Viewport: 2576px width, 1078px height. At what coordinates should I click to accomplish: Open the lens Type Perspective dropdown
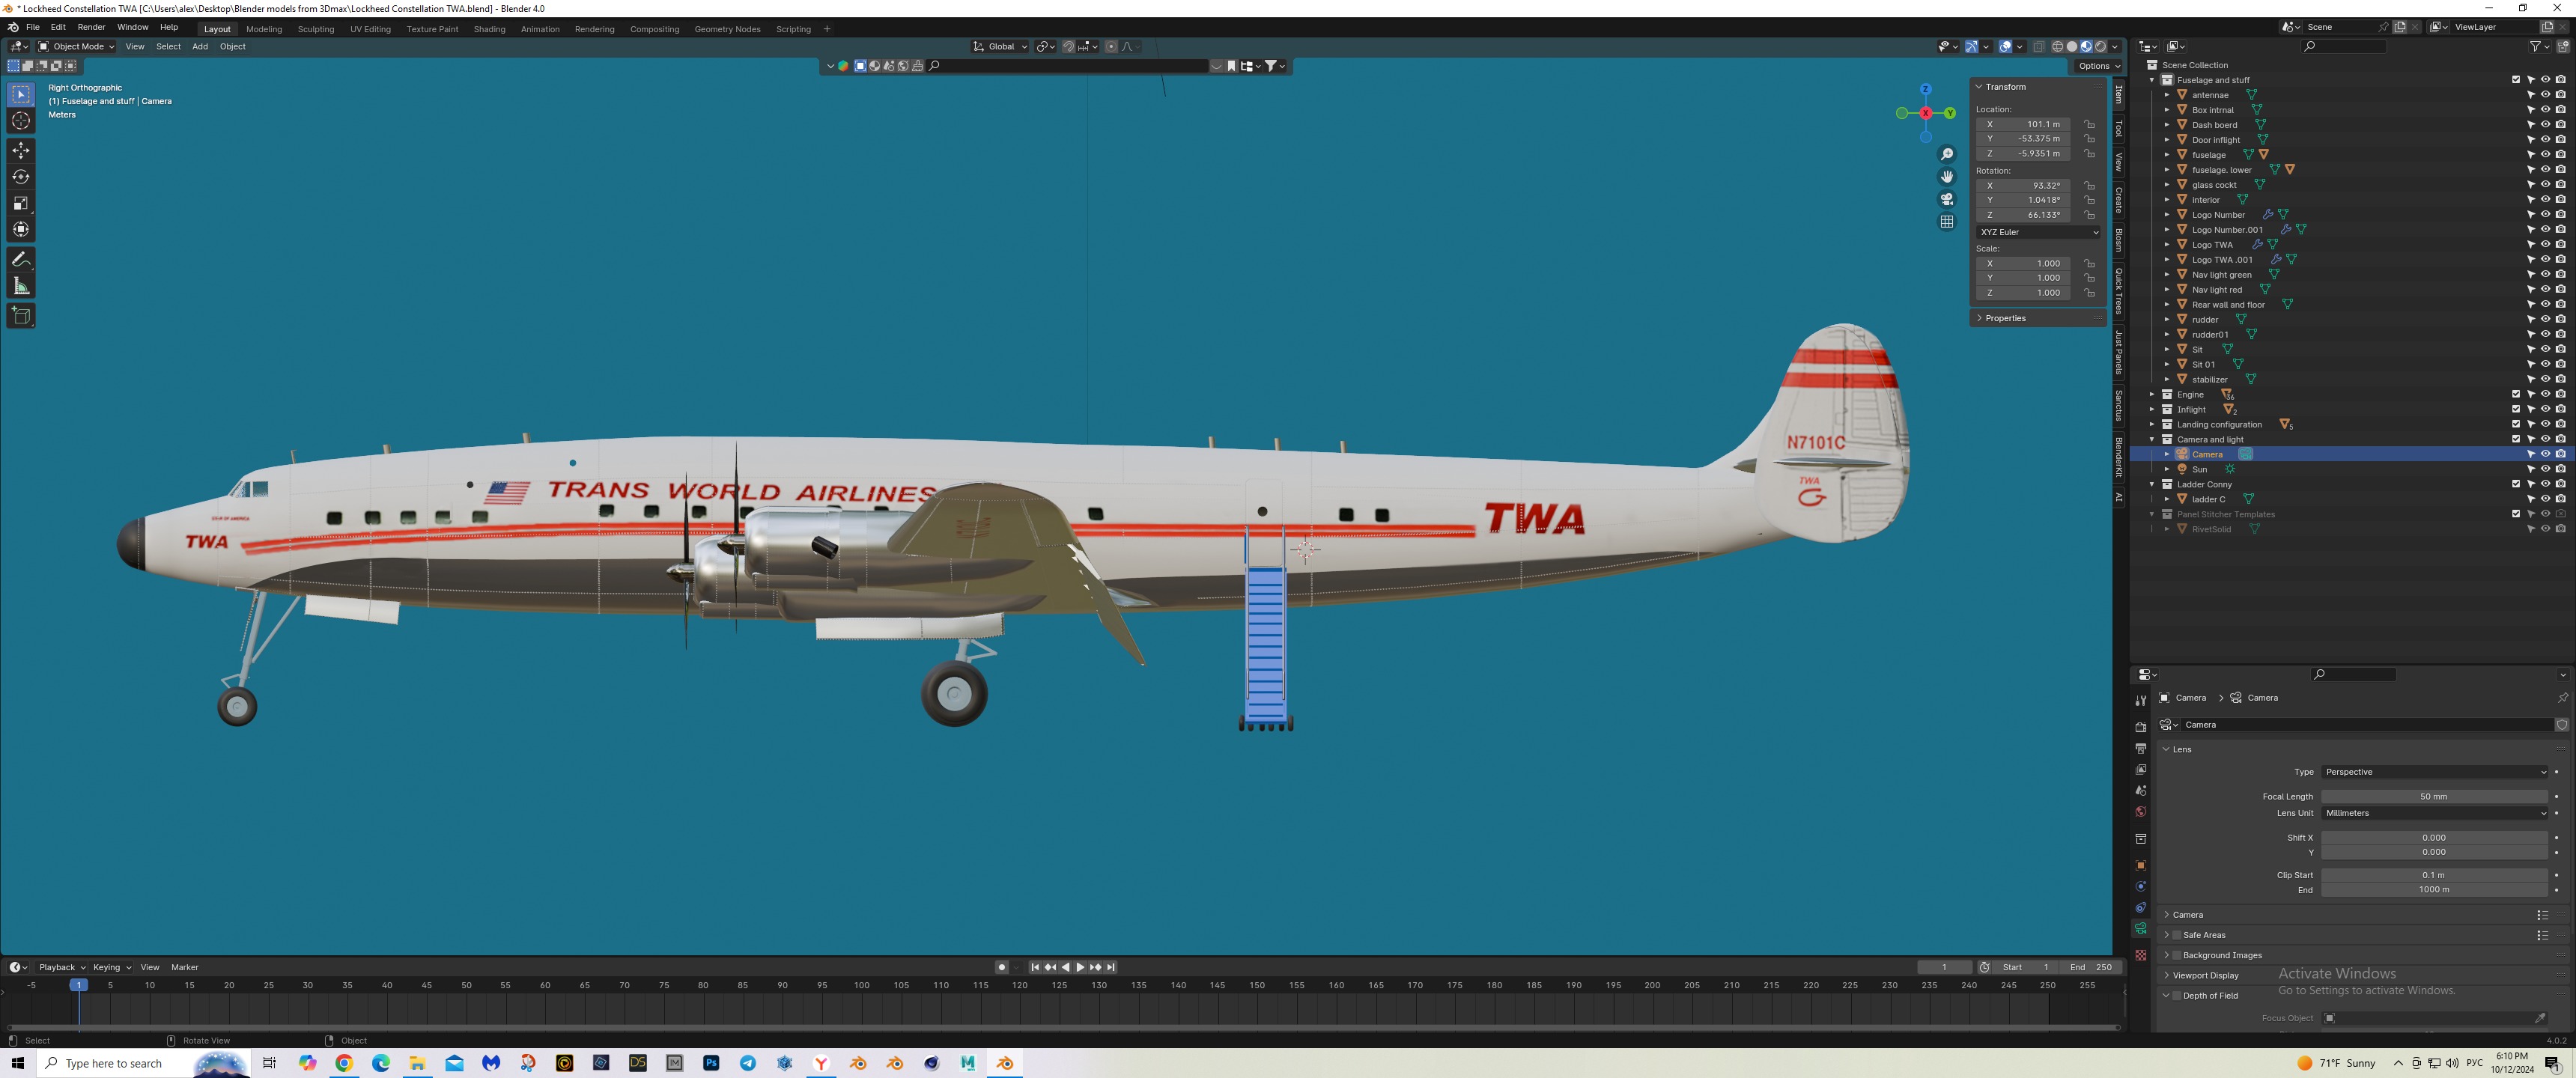pos(2434,772)
